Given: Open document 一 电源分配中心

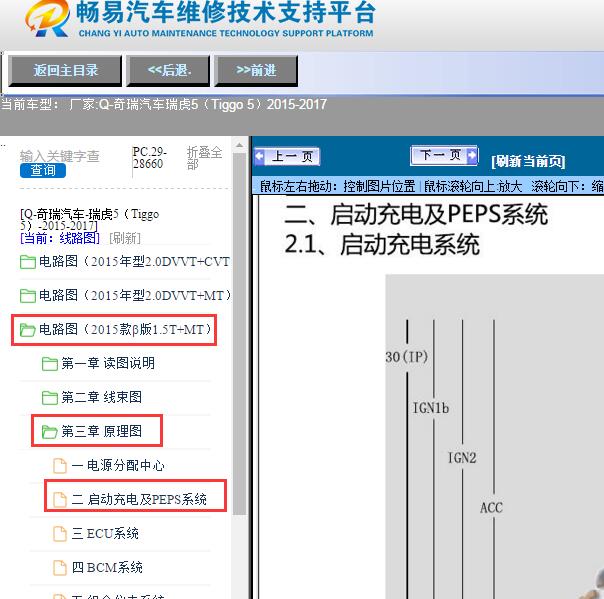Looking at the screenshot, I should pos(109,465).
